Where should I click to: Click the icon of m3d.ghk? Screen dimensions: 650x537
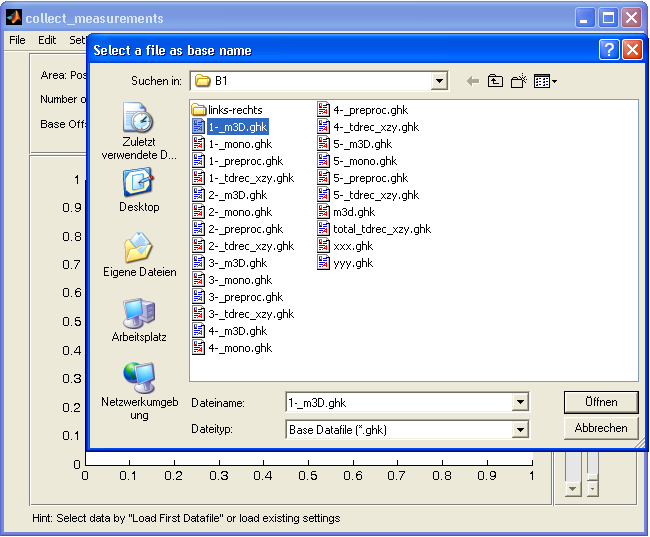tap(324, 212)
